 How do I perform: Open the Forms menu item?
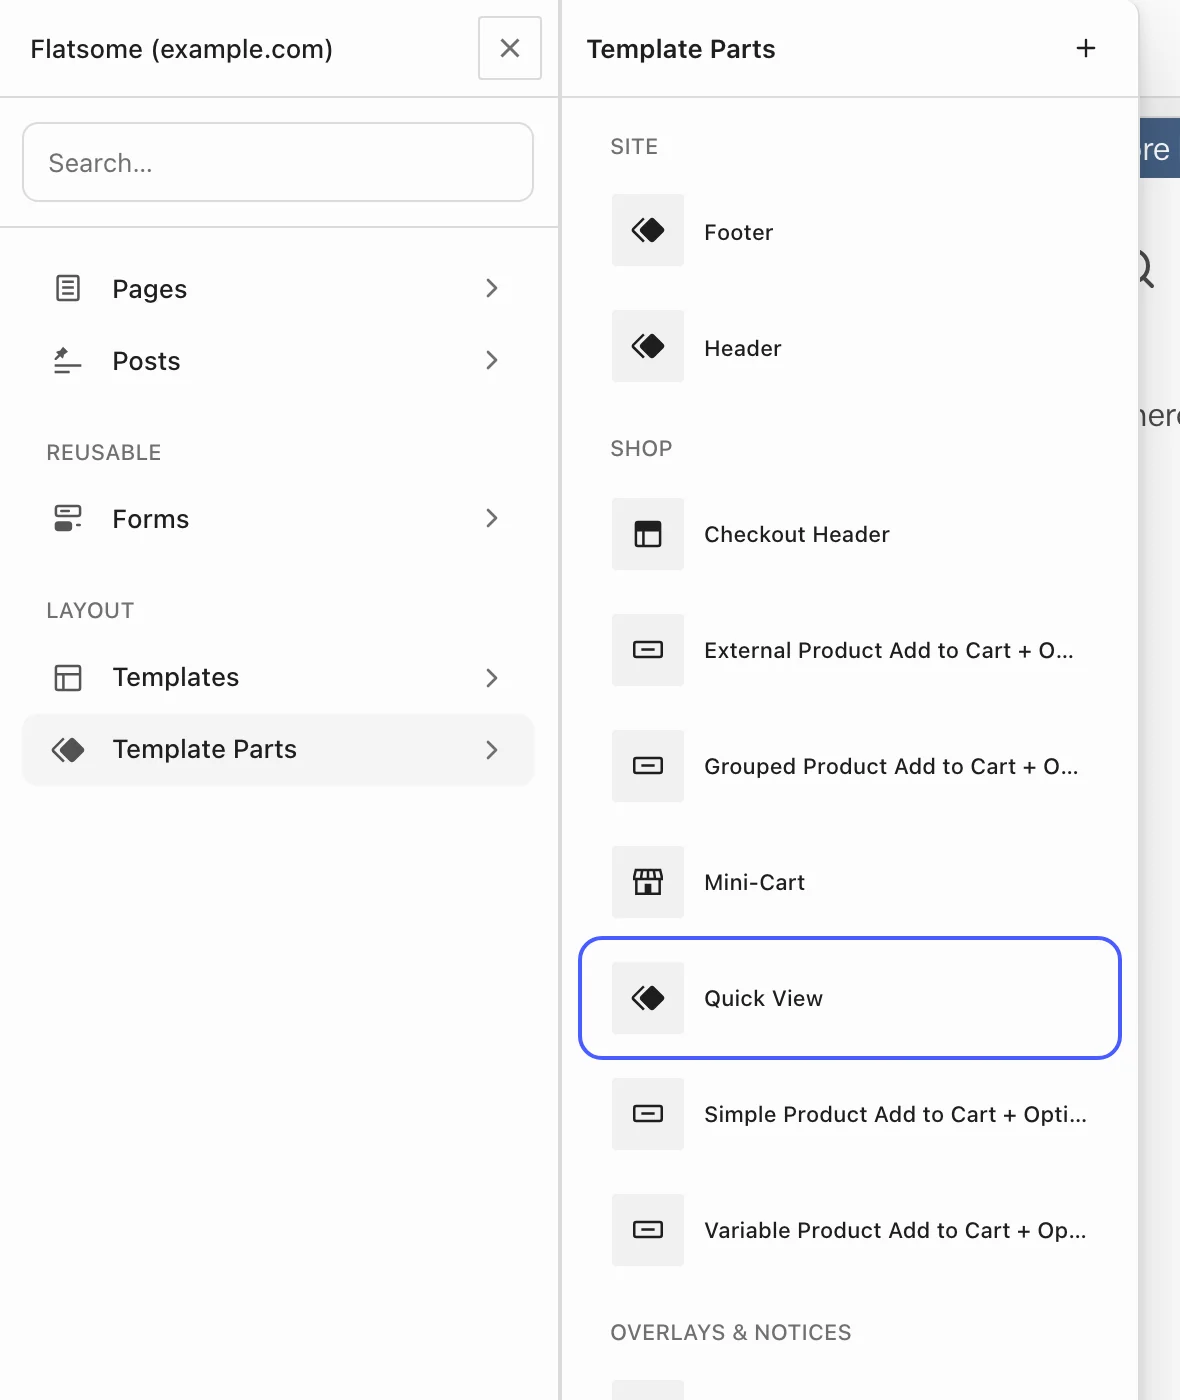tap(278, 518)
